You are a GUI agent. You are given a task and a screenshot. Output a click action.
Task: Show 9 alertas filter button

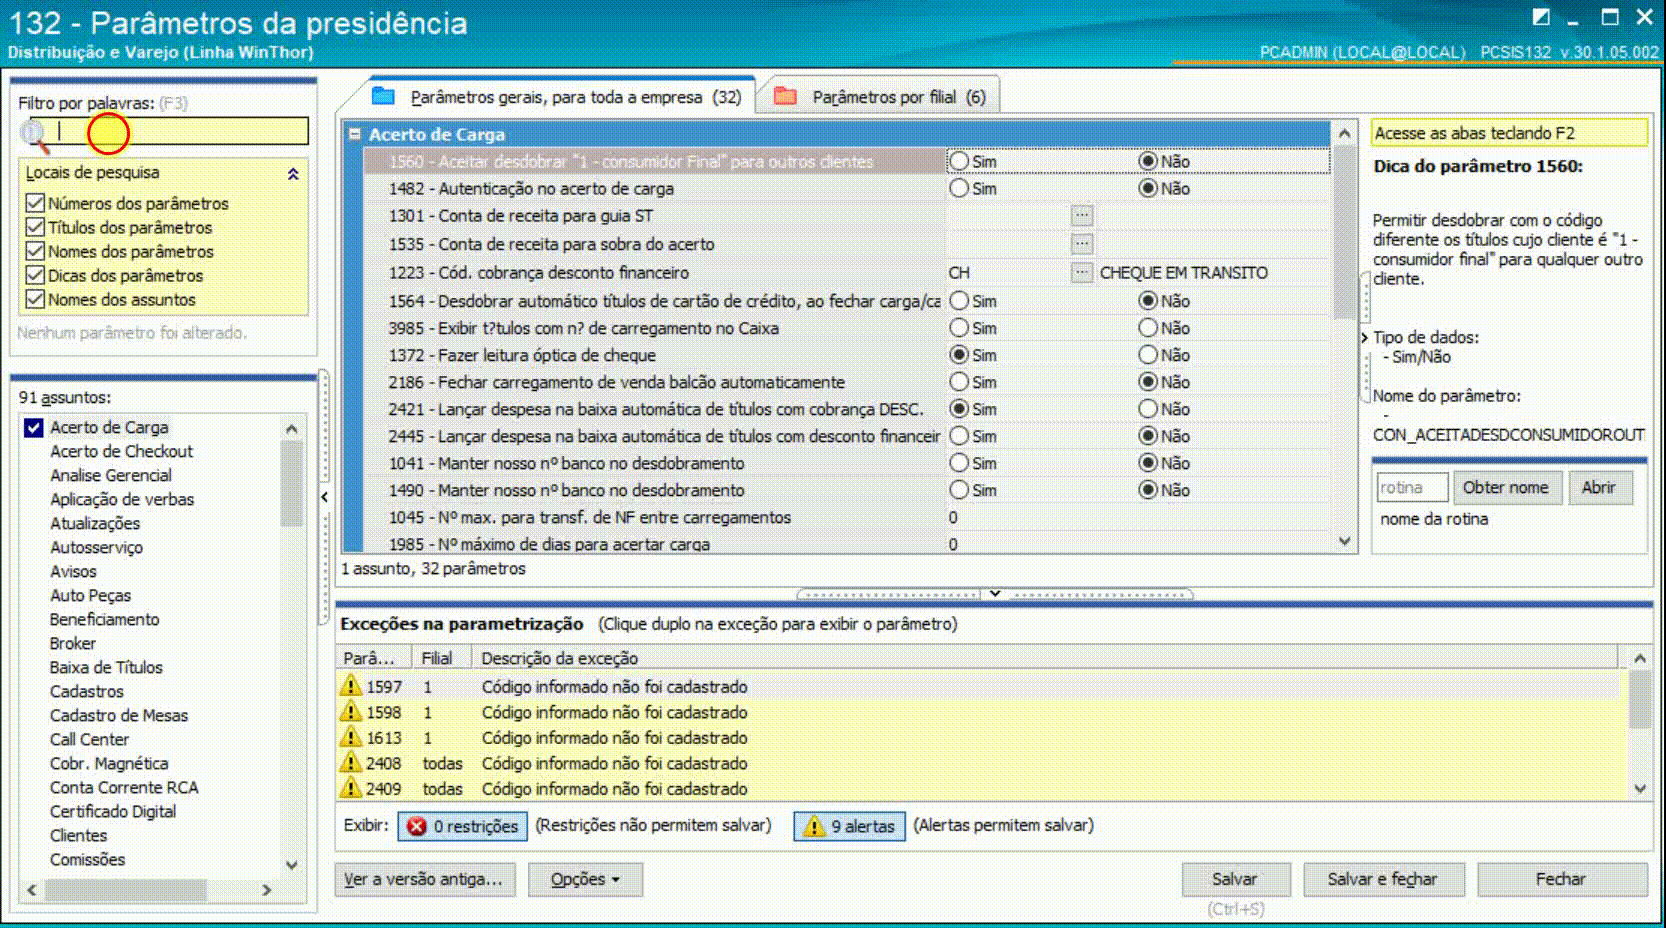click(849, 826)
